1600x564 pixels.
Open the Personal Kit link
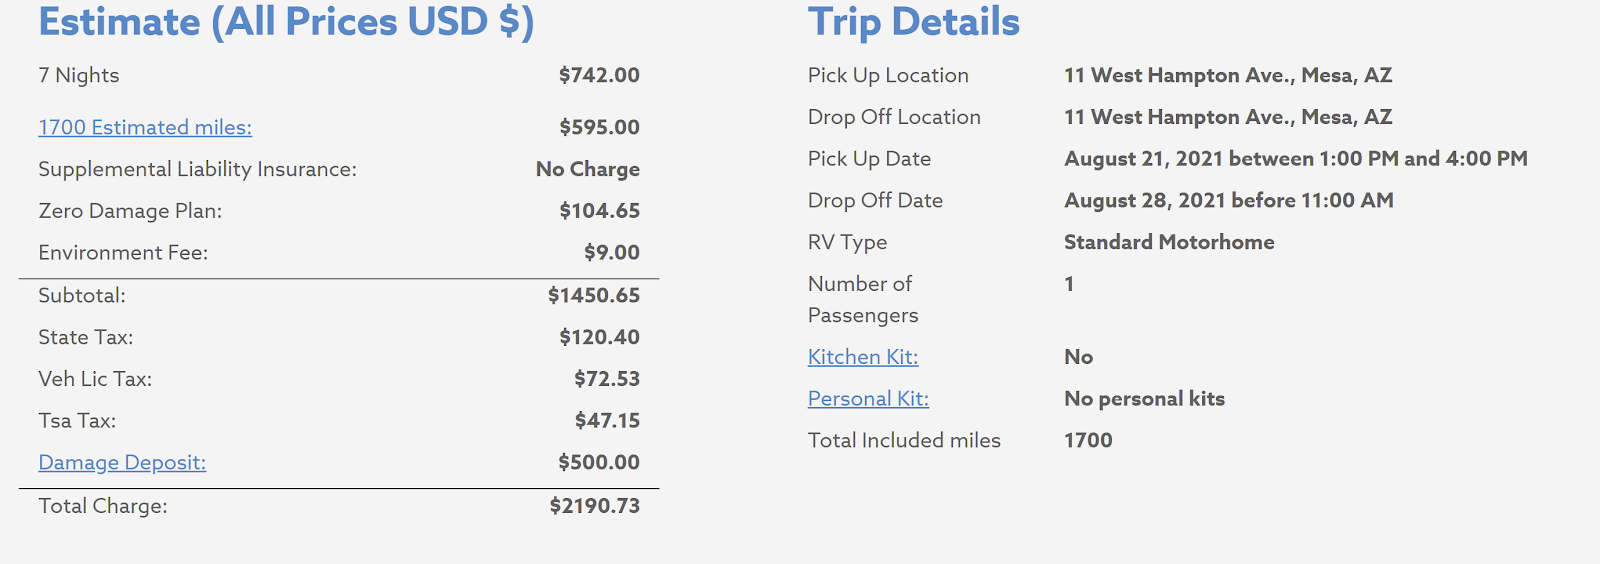pyautogui.click(x=868, y=399)
